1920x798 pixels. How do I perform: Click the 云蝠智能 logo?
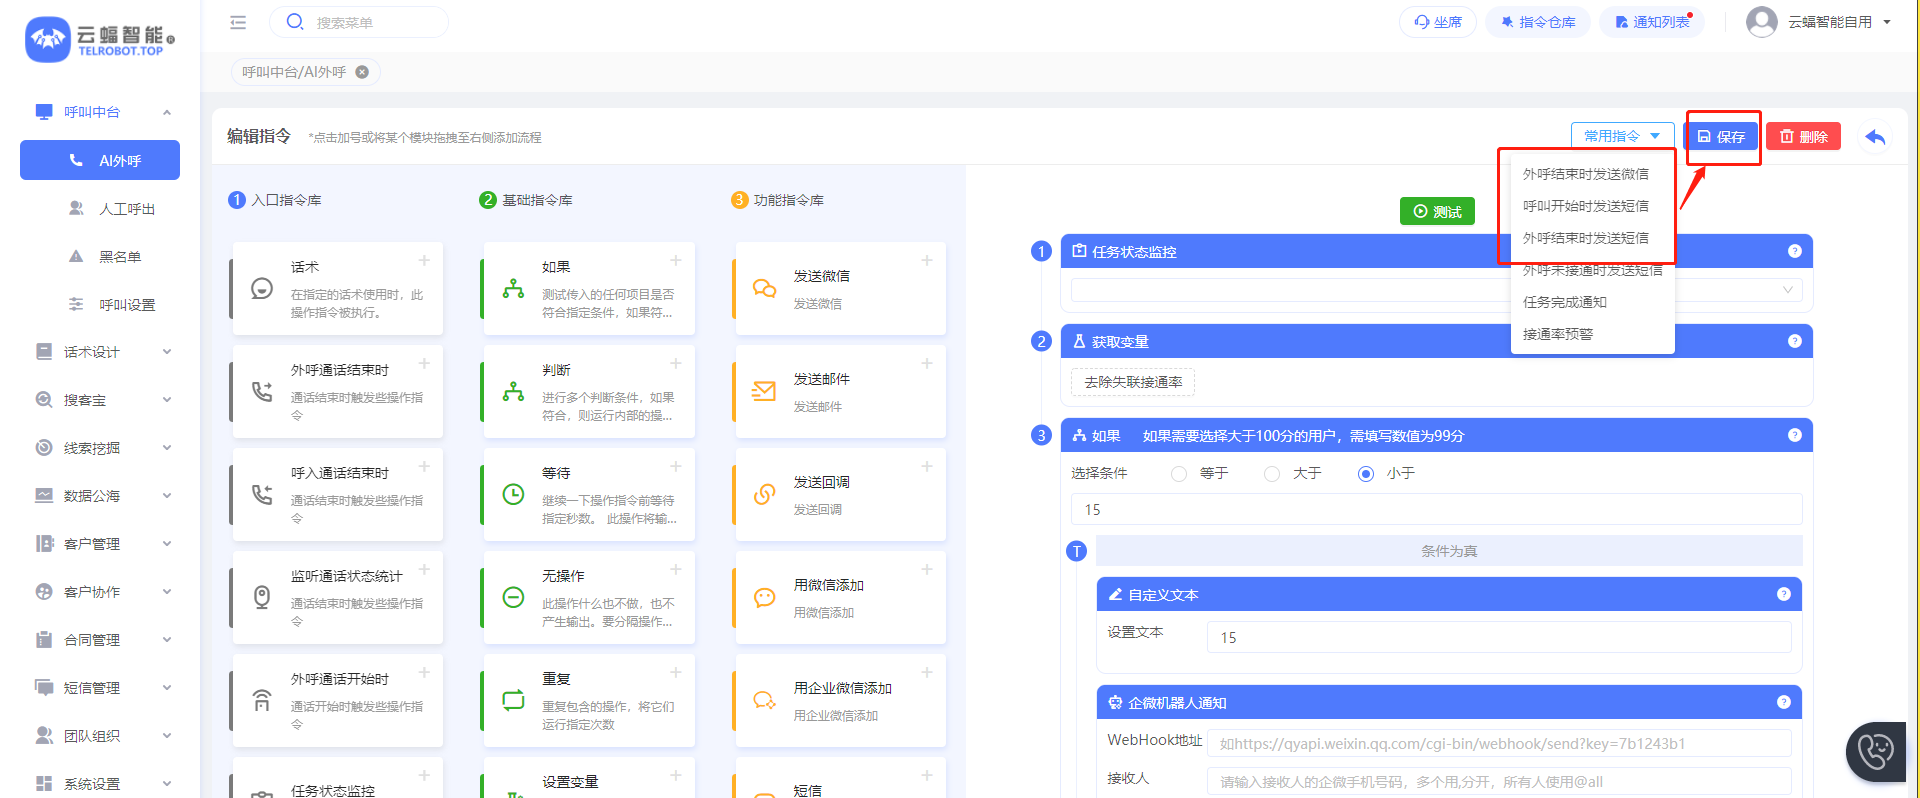[x=99, y=39]
